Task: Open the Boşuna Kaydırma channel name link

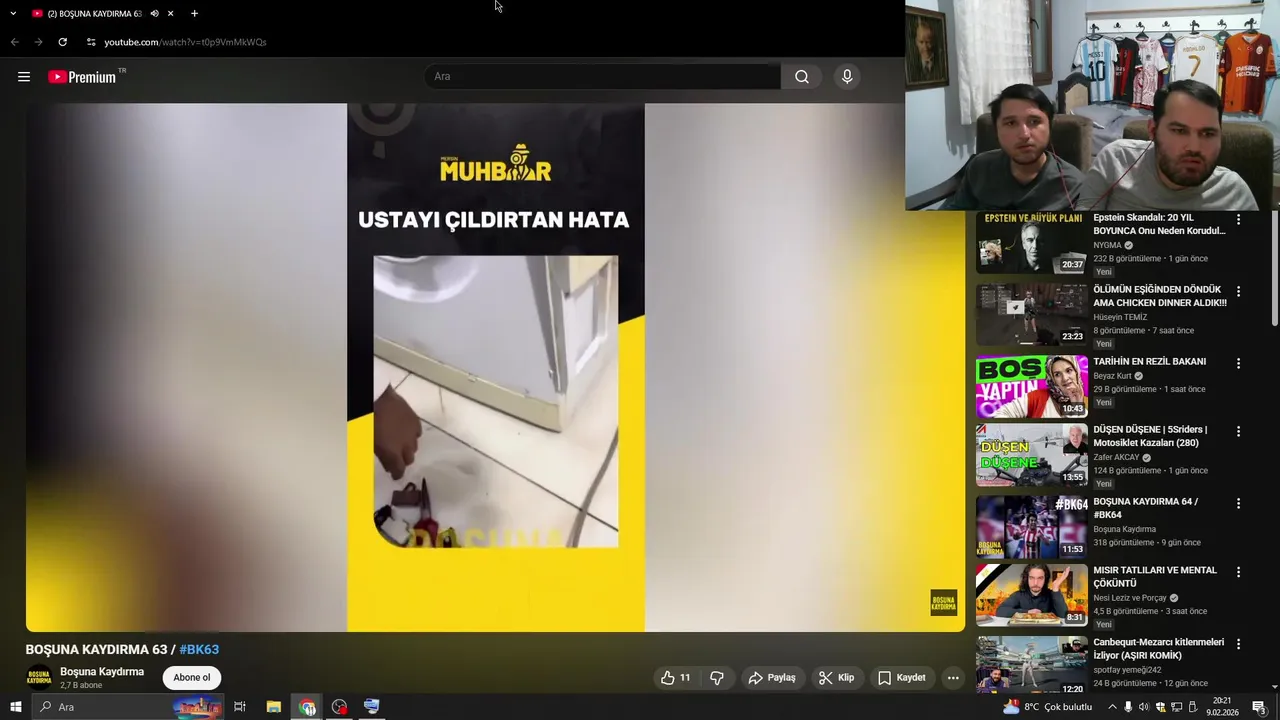Action: [x=102, y=672]
